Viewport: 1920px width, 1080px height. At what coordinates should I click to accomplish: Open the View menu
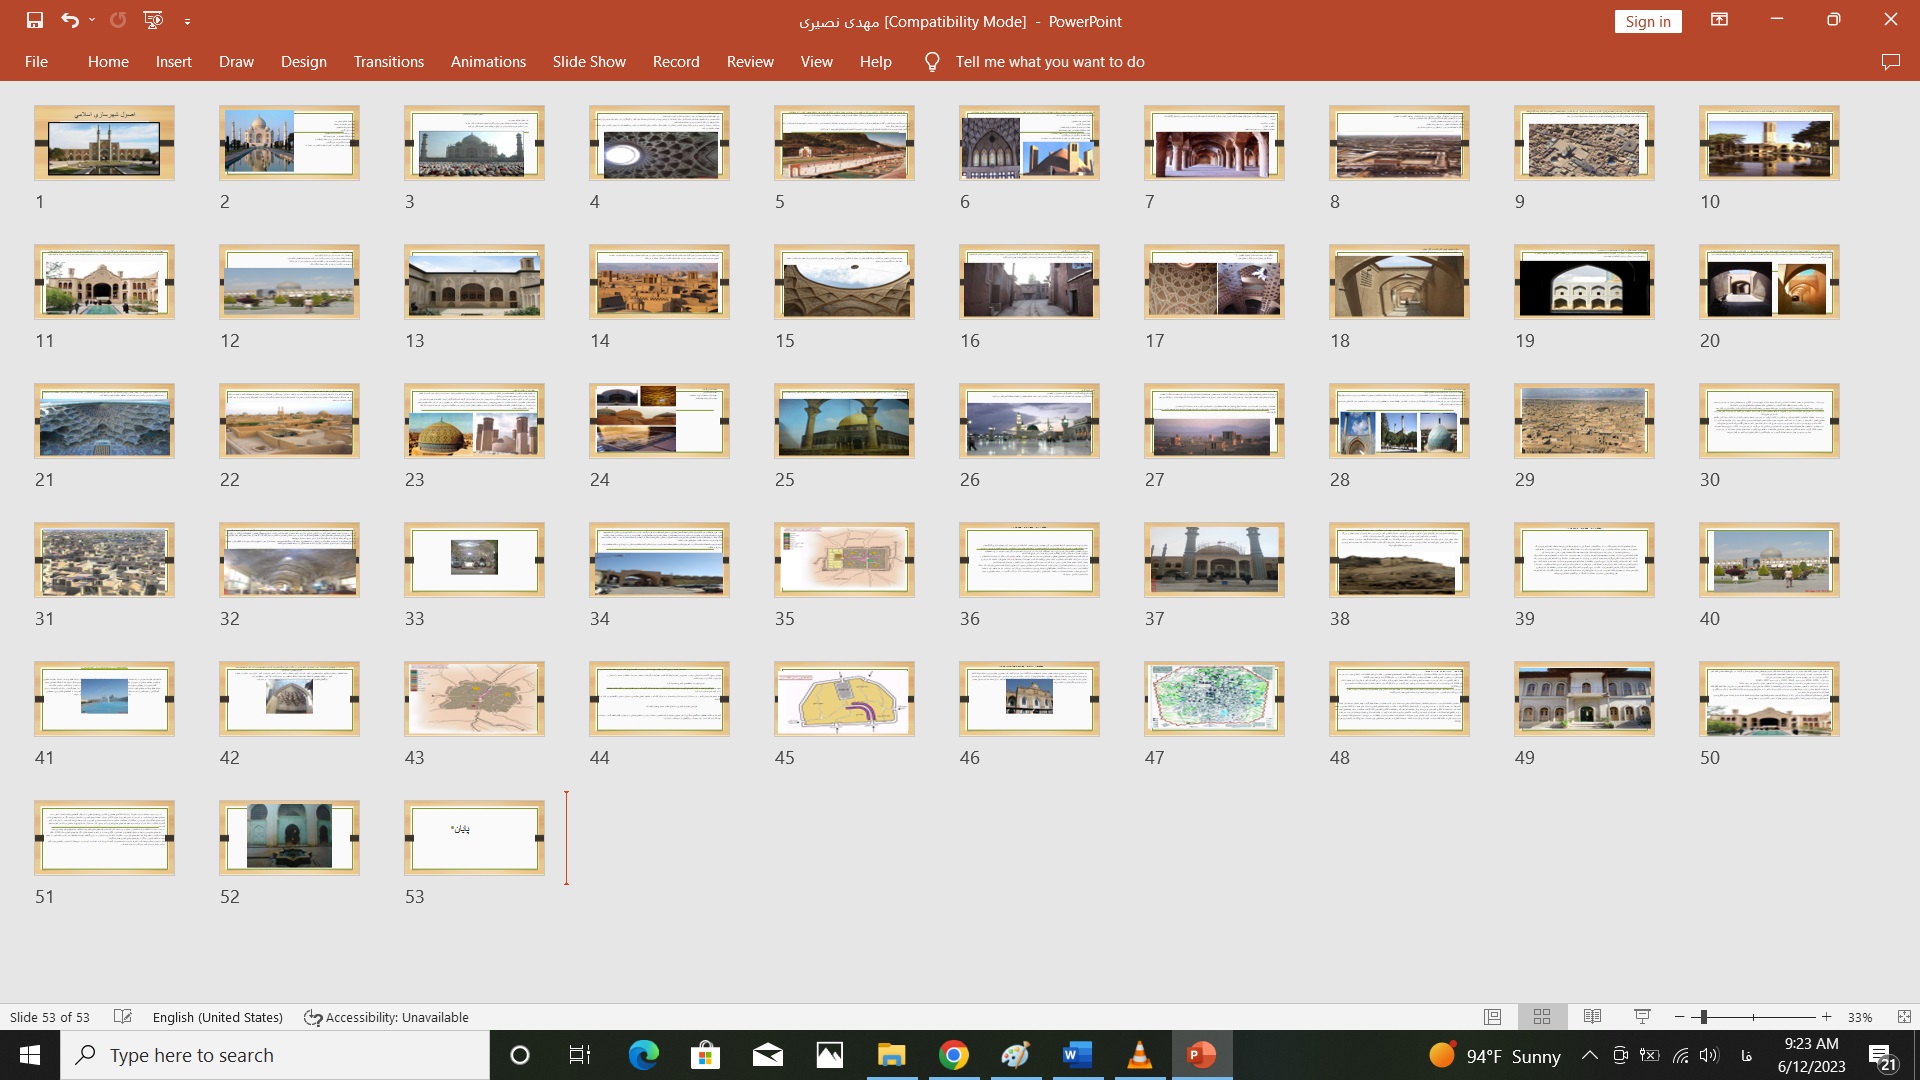coord(816,61)
